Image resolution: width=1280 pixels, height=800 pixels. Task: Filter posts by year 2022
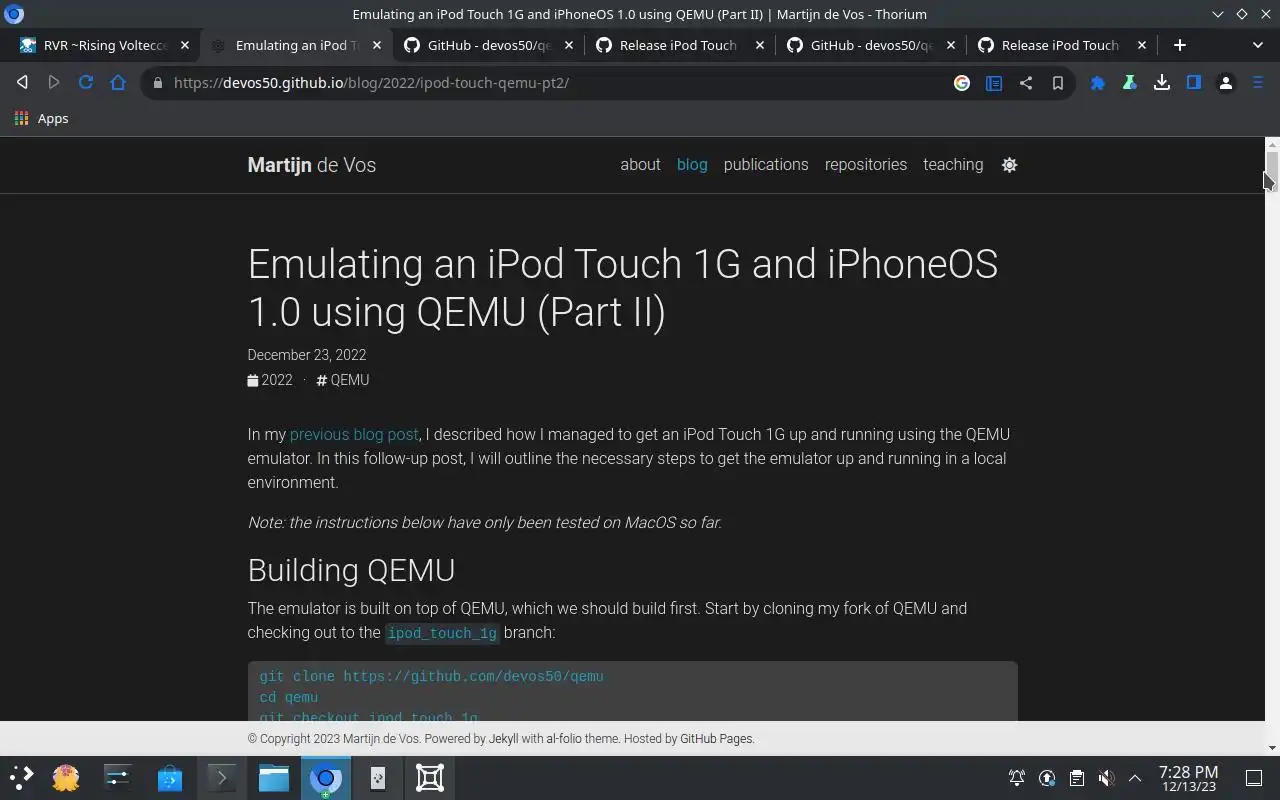click(x=270, y=380)
